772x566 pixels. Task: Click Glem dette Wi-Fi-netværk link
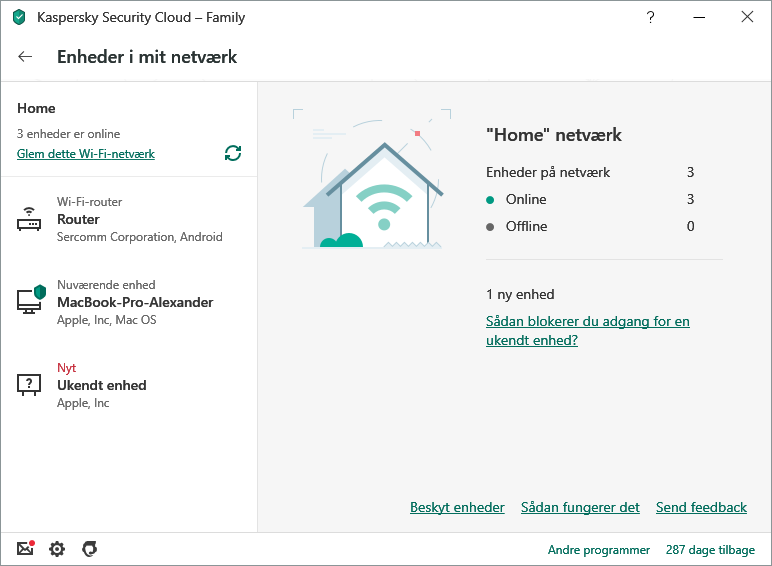pos(86,154)
